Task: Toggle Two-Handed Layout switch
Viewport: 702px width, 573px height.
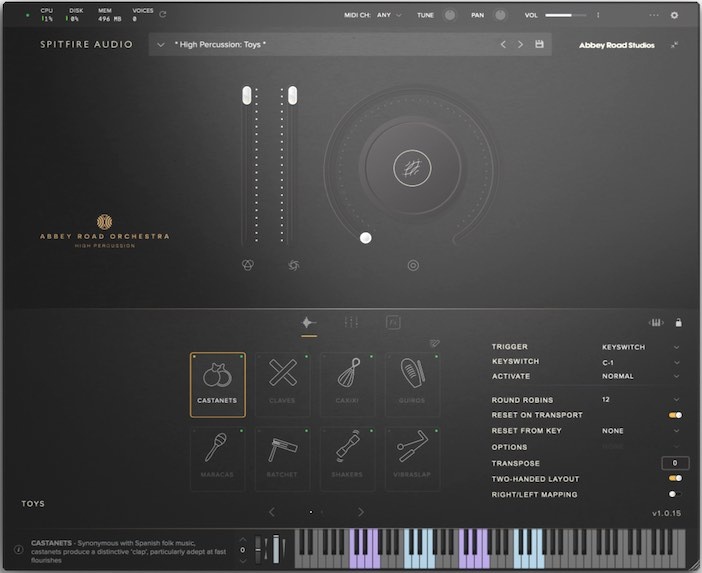Action: (x=675, y=478)
